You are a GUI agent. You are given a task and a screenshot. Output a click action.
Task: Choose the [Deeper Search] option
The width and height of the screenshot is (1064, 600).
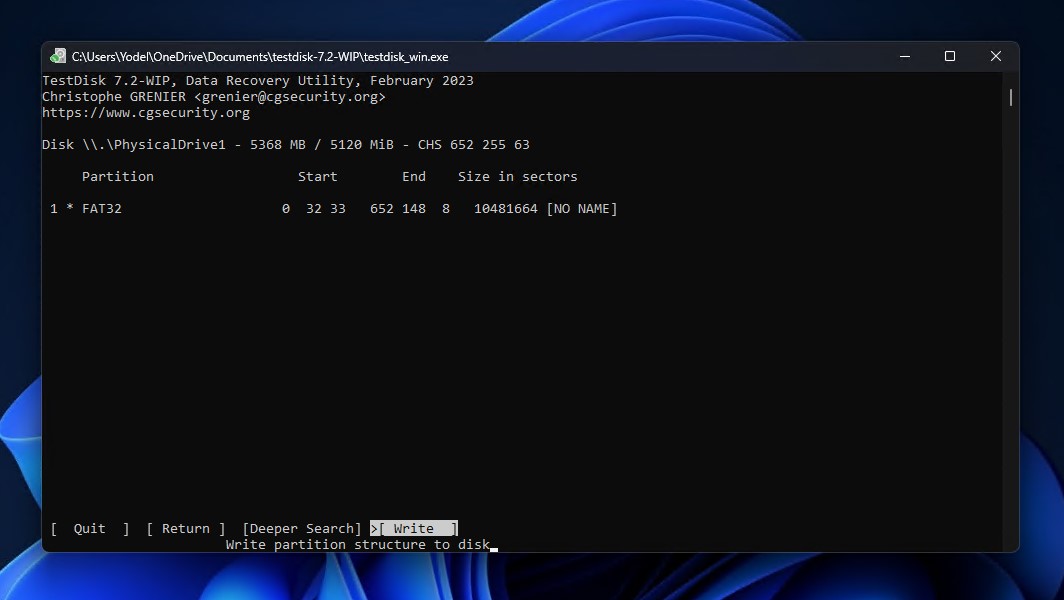301,528
